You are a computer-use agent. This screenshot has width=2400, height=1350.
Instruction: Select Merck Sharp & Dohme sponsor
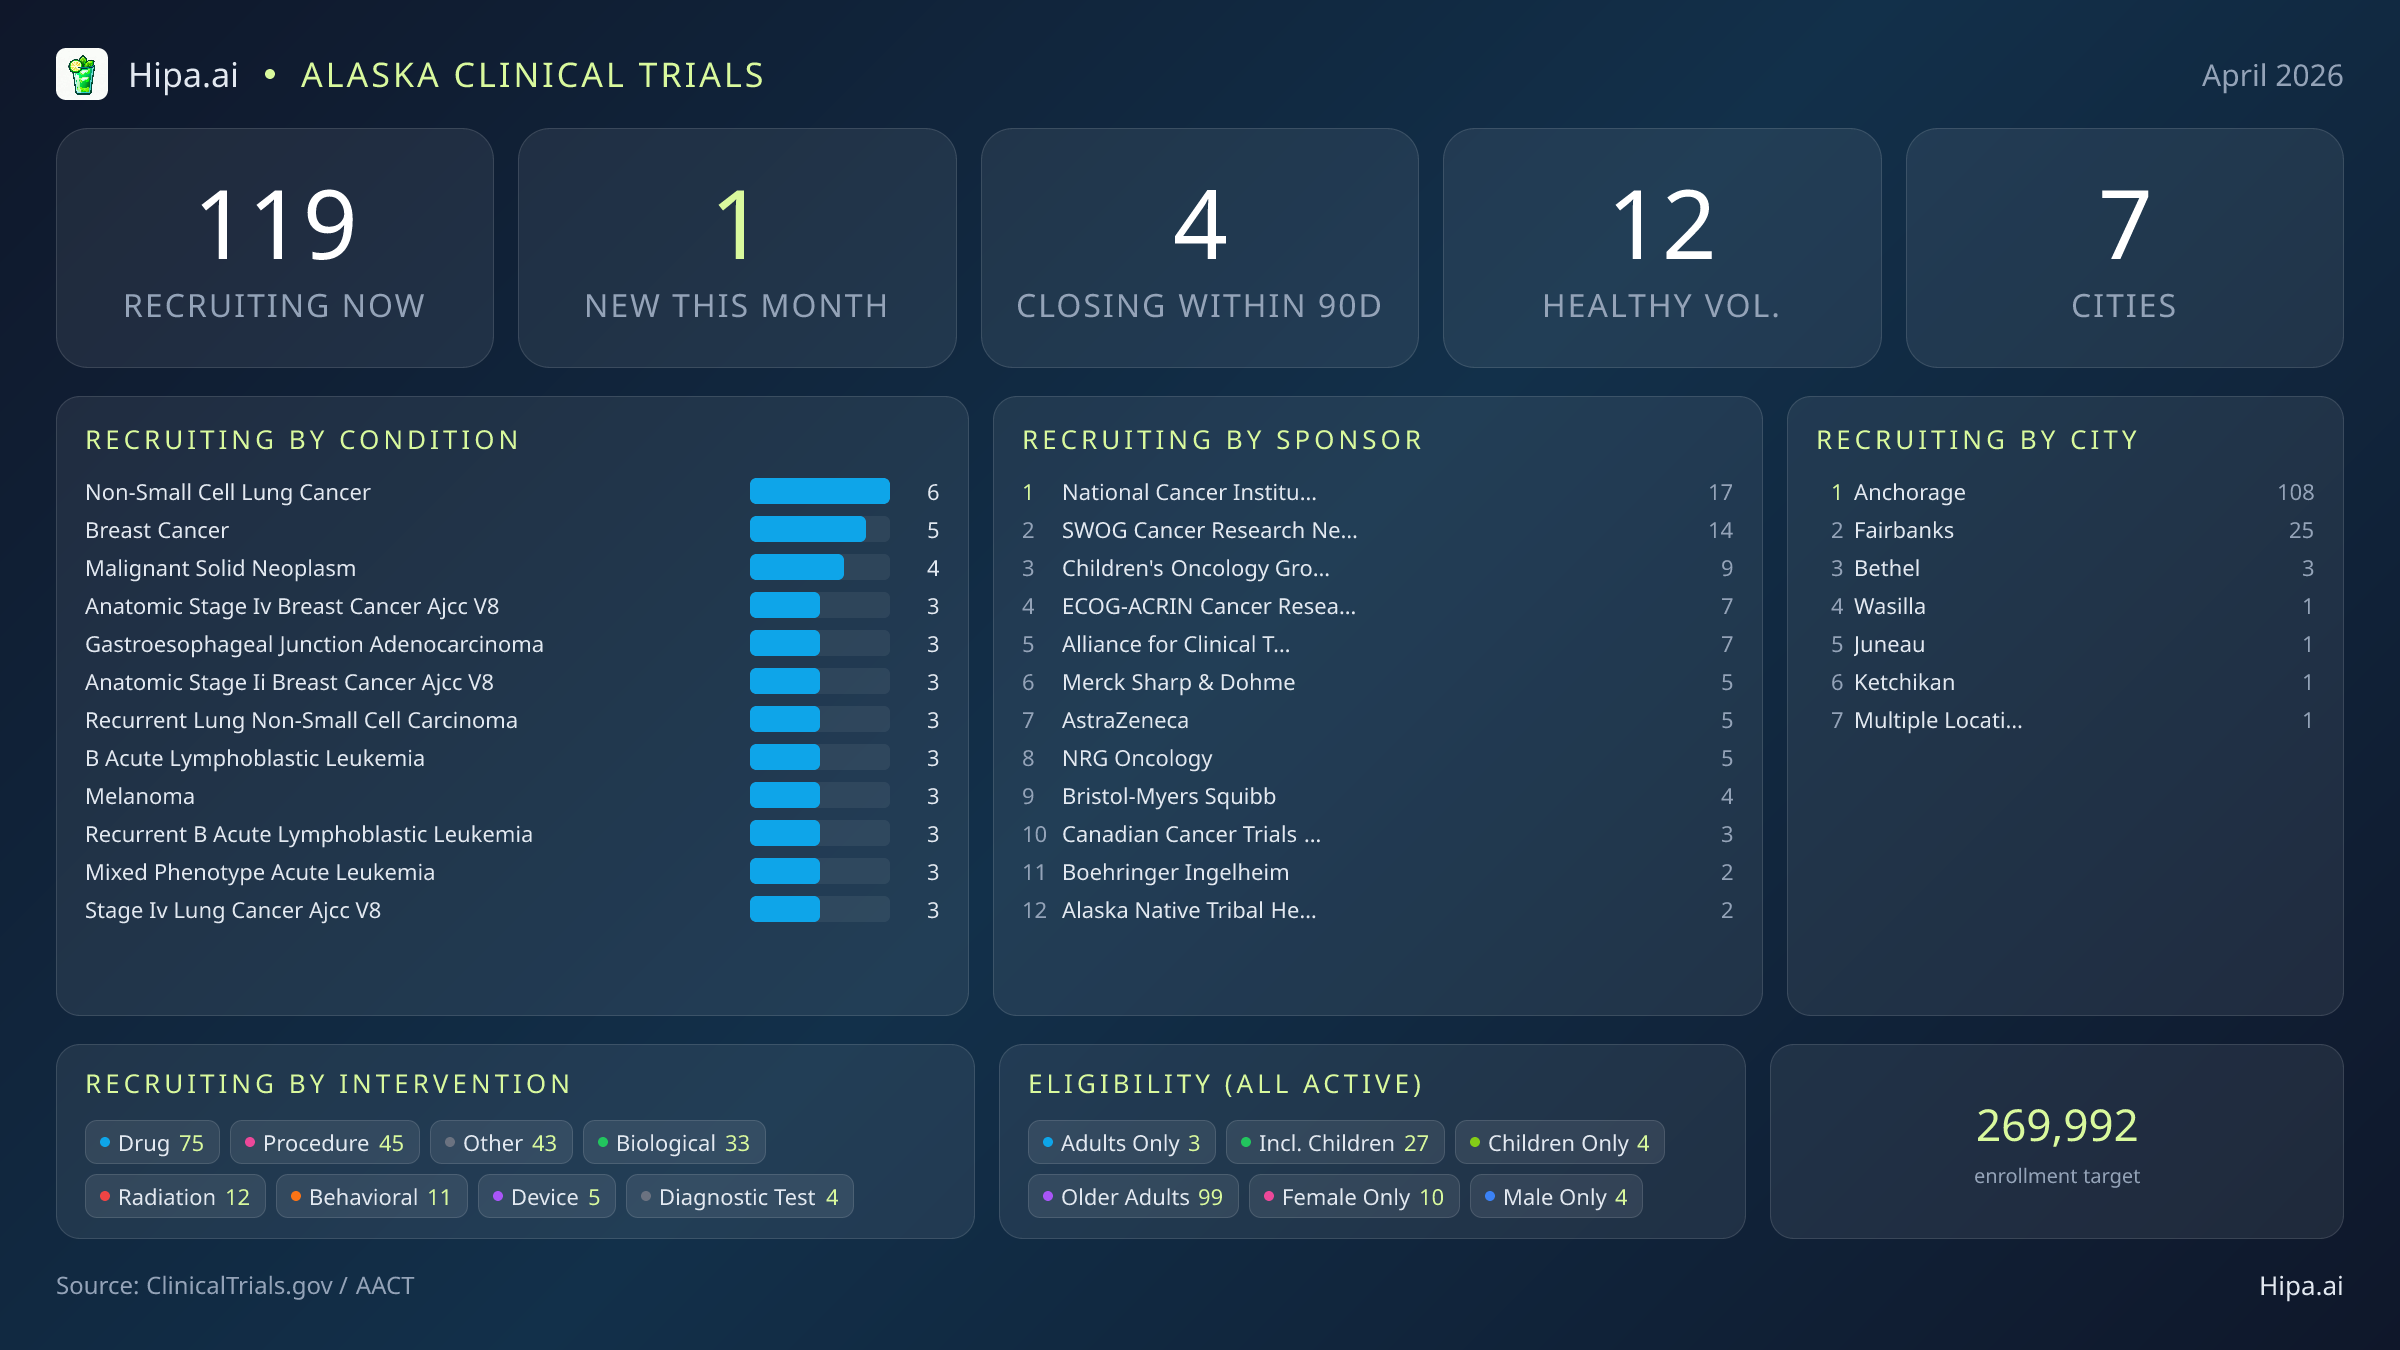[x=1377, y=682]
